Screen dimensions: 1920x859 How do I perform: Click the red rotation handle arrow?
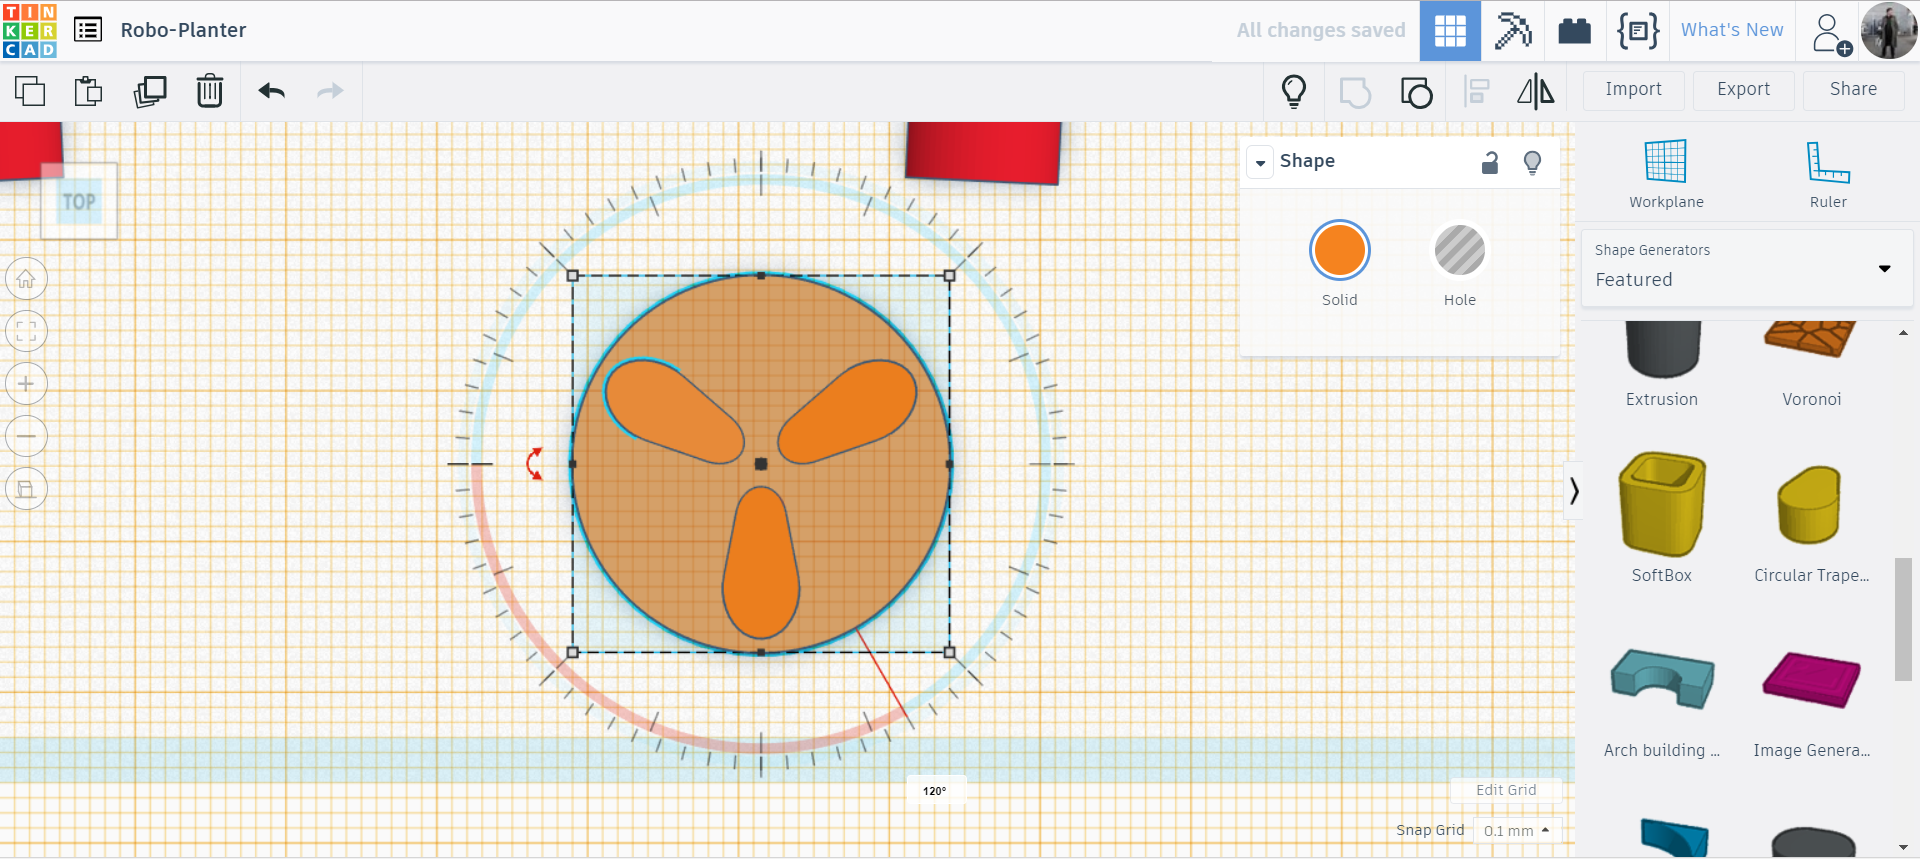(x=535, y=463)
